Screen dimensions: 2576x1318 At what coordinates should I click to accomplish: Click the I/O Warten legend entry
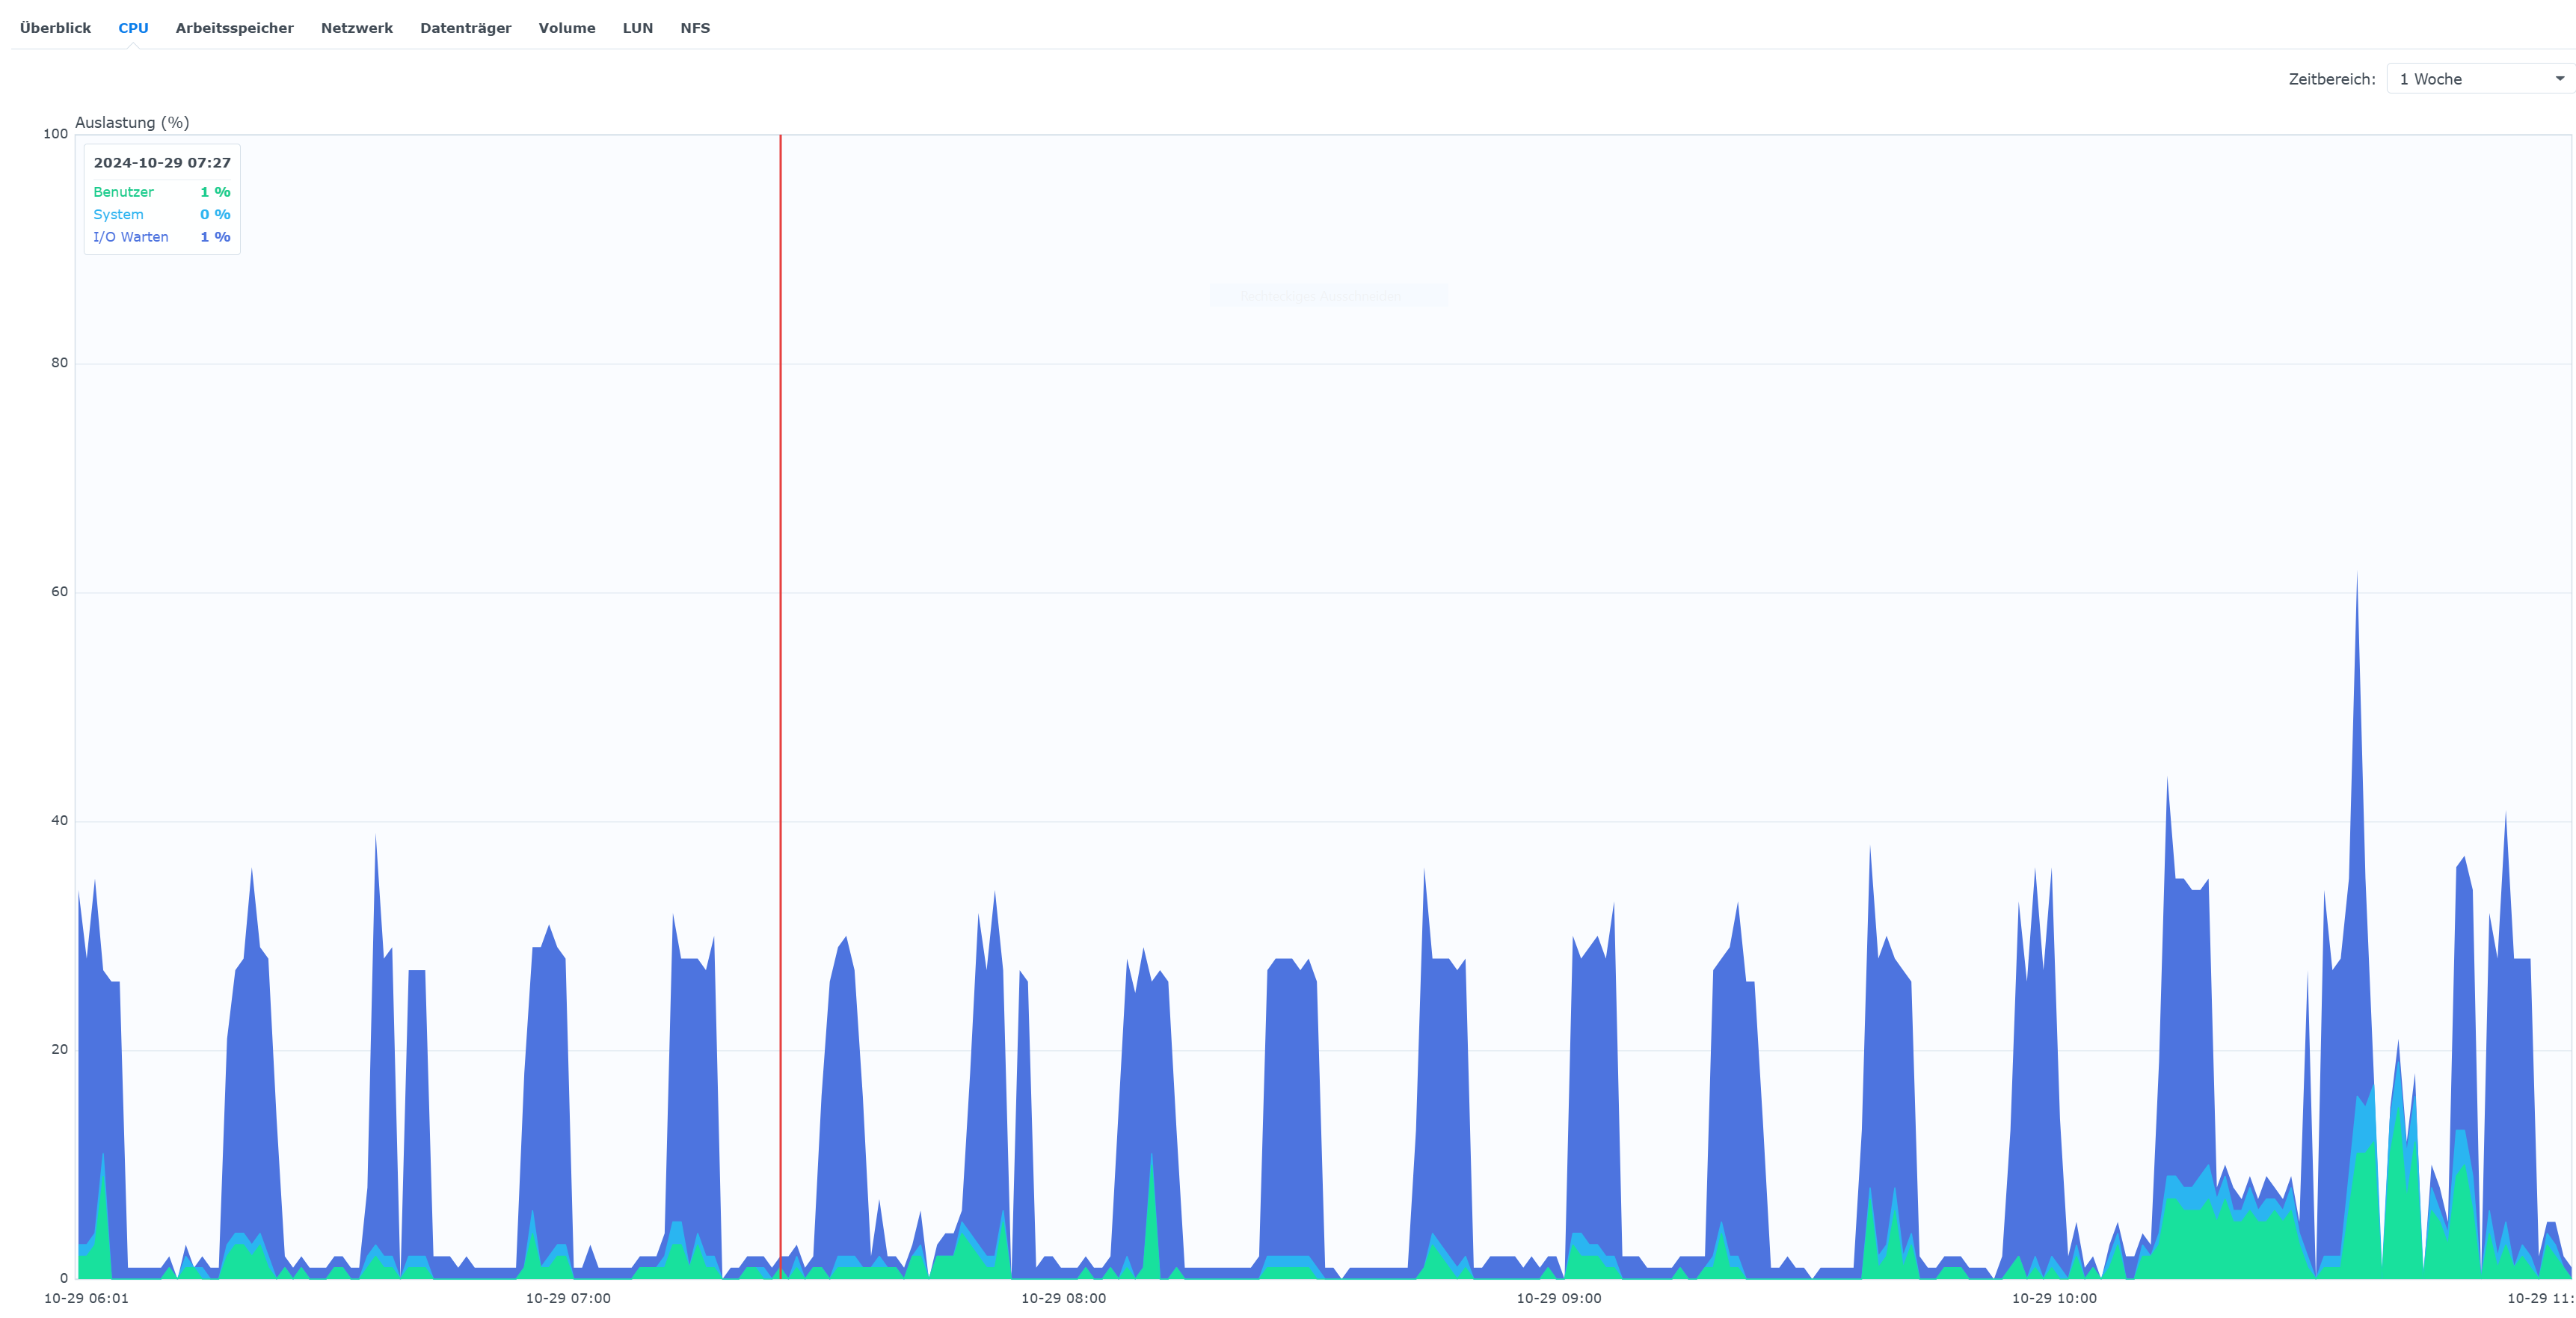pos(130,237)
